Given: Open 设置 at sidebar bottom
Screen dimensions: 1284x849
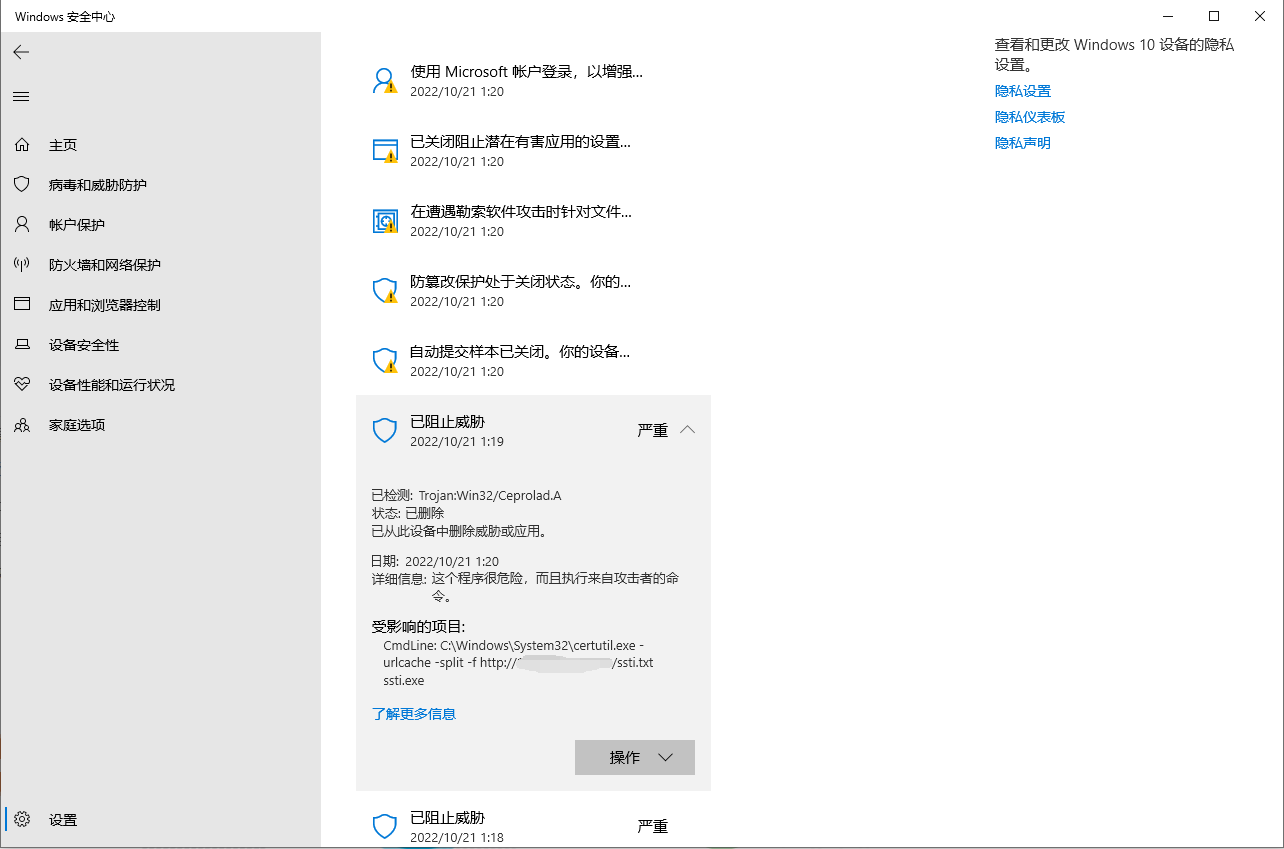Looking at the screenshot, I should [x=63, y=820].
